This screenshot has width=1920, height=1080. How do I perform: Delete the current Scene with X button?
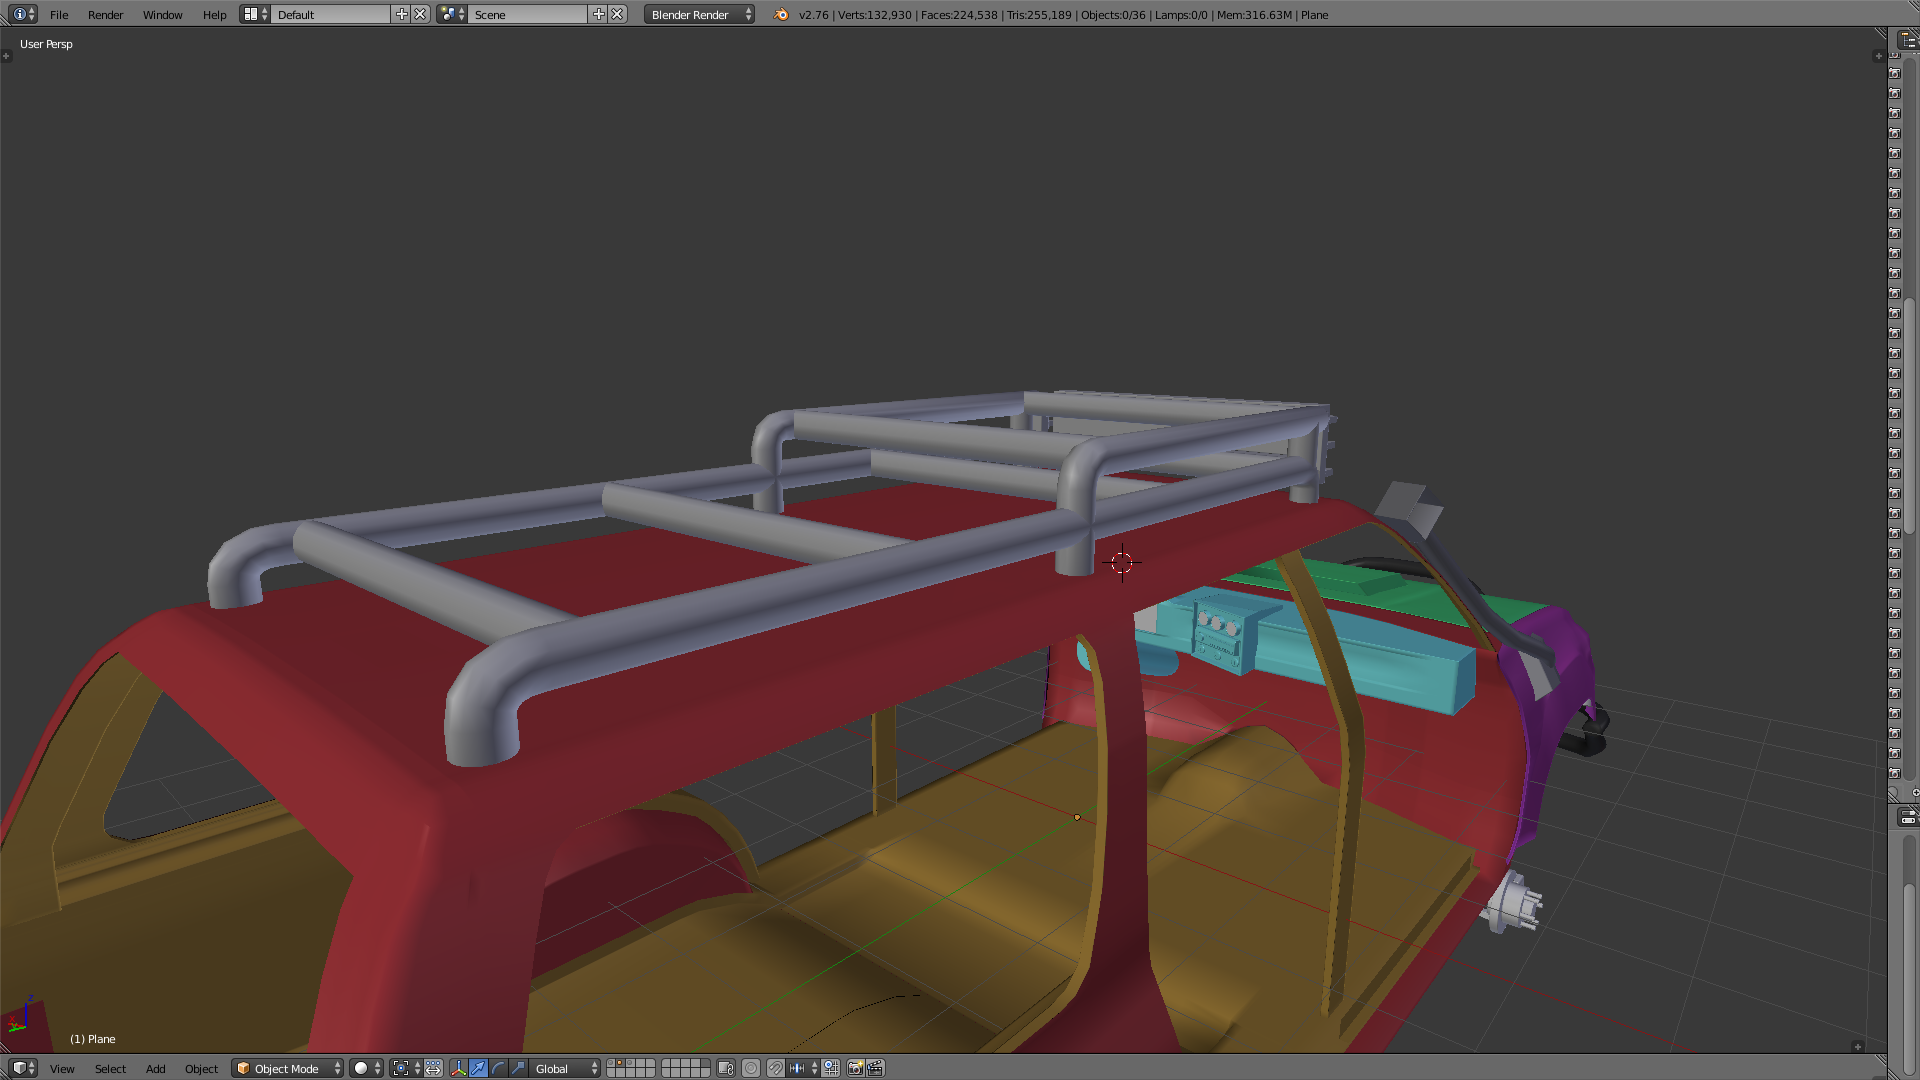(x=618, y=14)
